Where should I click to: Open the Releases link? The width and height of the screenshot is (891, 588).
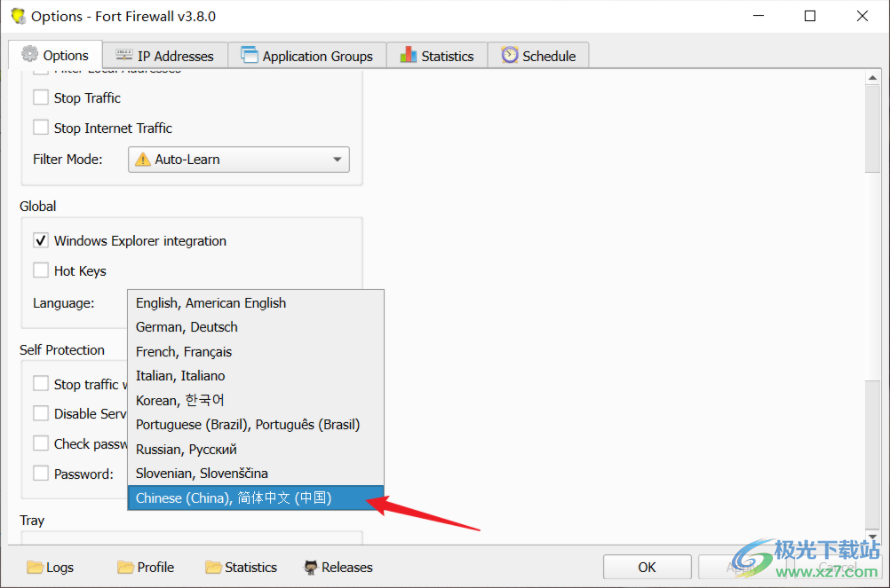(x=339, y=567)
